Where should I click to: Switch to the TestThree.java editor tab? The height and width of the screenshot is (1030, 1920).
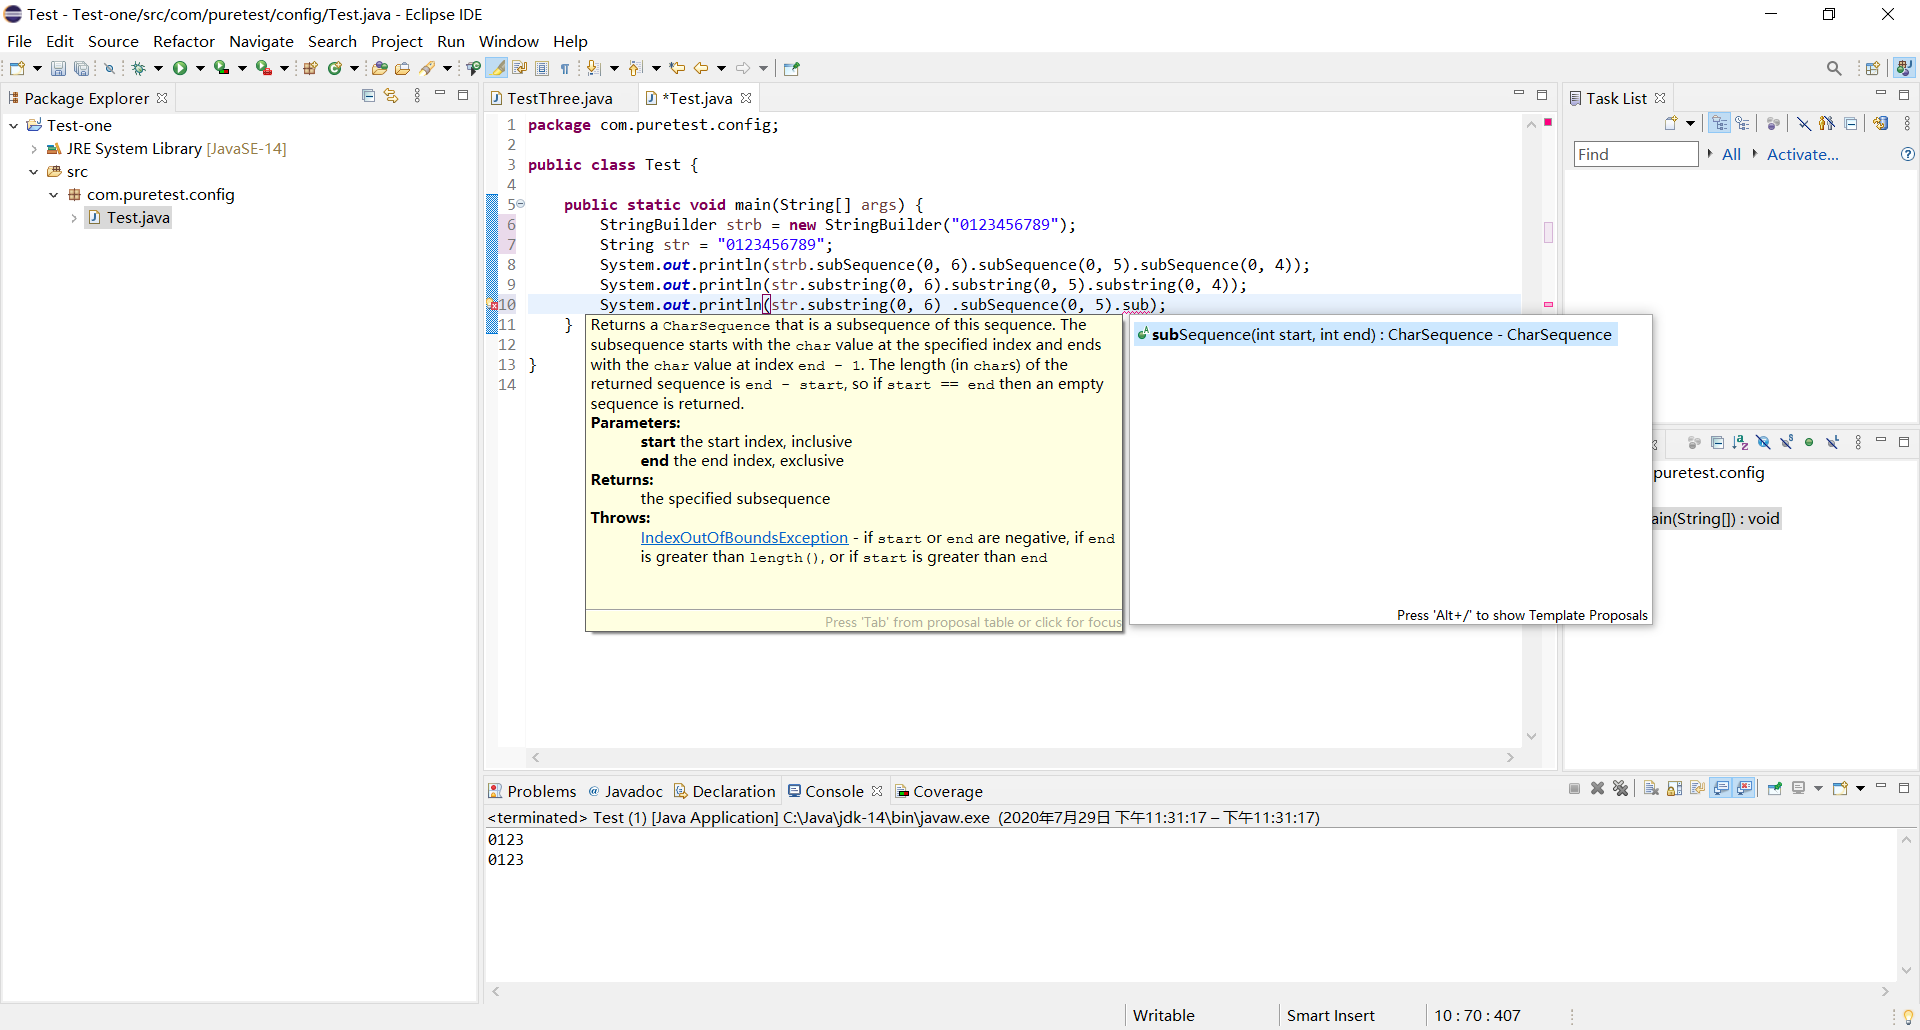(559, 98)
